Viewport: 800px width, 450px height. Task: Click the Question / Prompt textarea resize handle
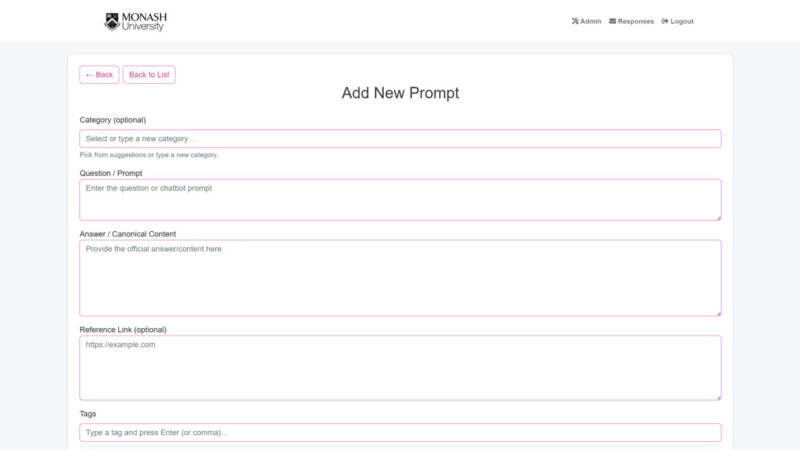[x=717, y=216]
